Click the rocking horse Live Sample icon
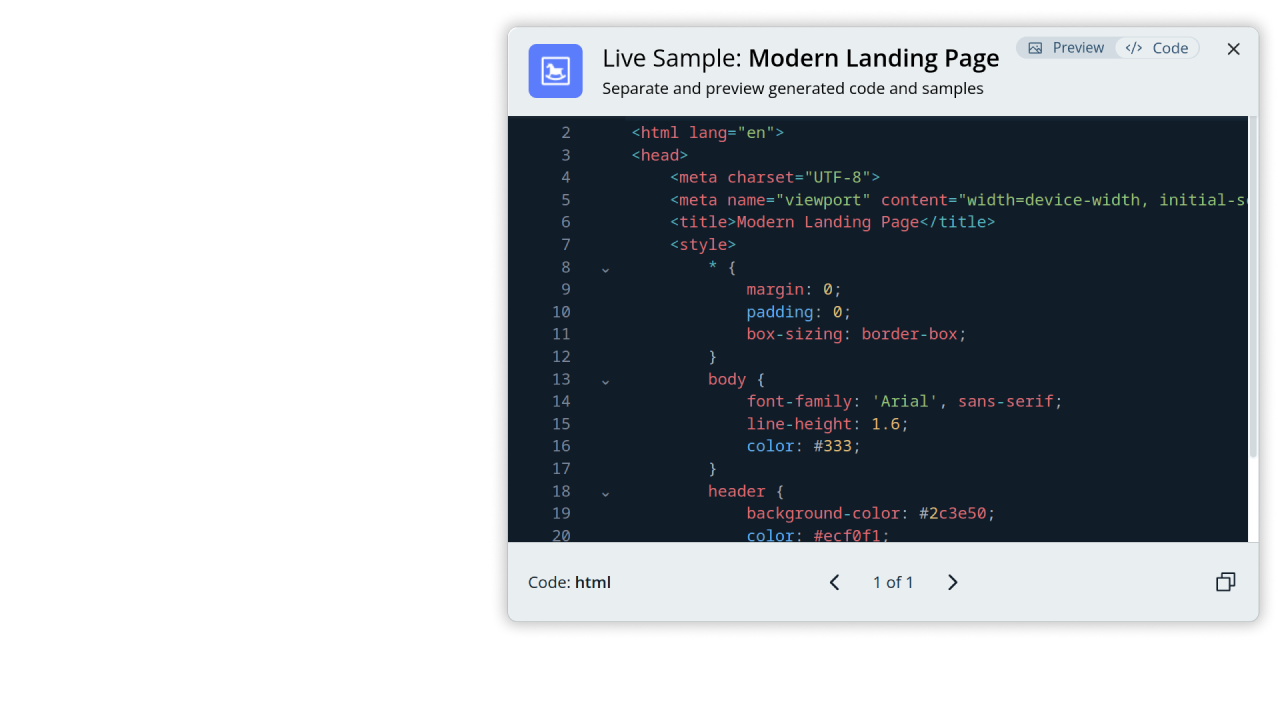 click(x=555, y=71)
